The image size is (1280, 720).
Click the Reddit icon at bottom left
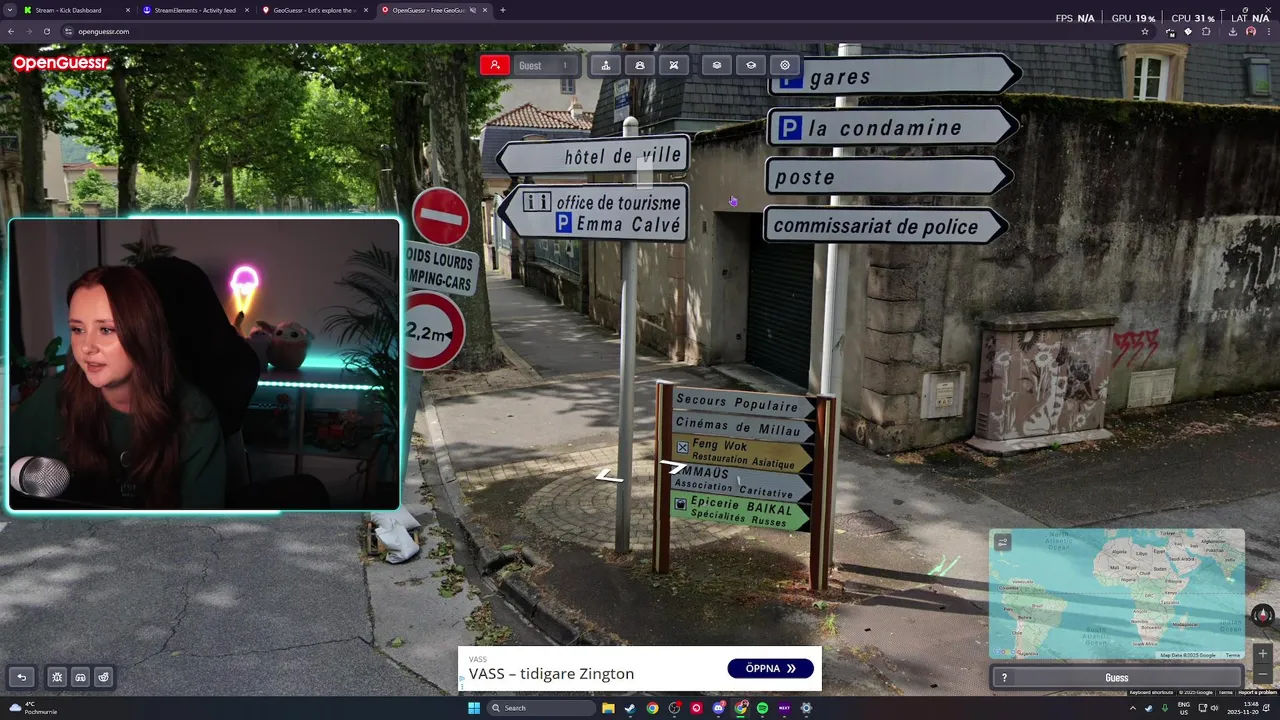pos(104,677)
